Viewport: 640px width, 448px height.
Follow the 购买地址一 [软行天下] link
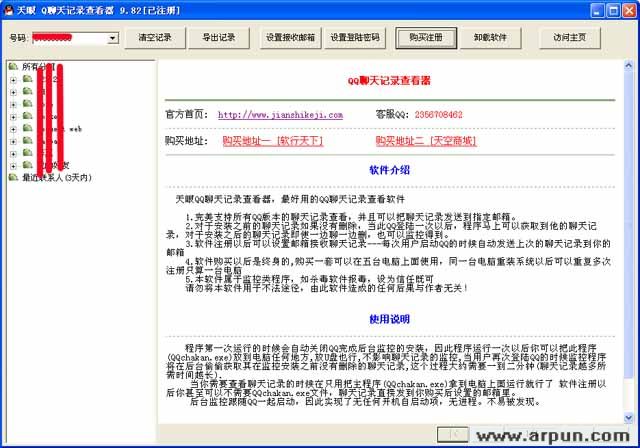tap(273, 141)
